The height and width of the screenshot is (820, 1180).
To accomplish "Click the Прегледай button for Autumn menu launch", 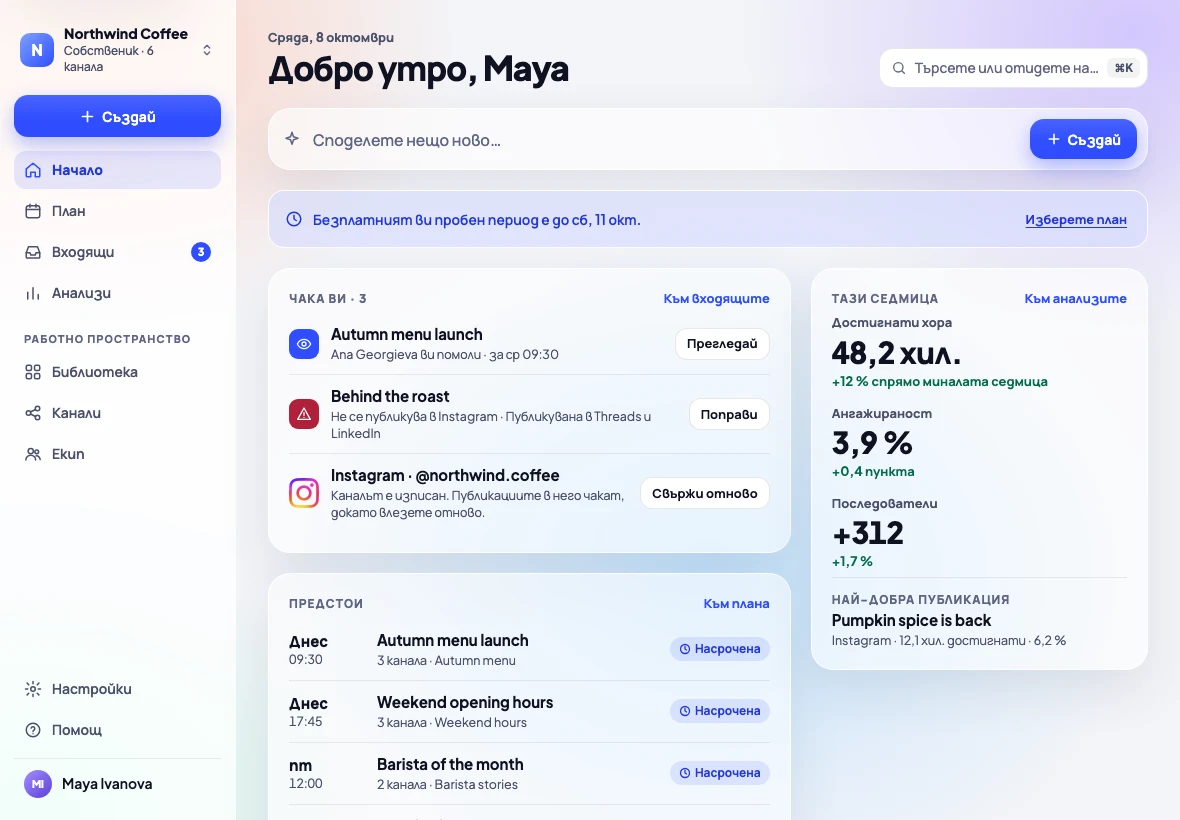I will click(x=722, y=344).
